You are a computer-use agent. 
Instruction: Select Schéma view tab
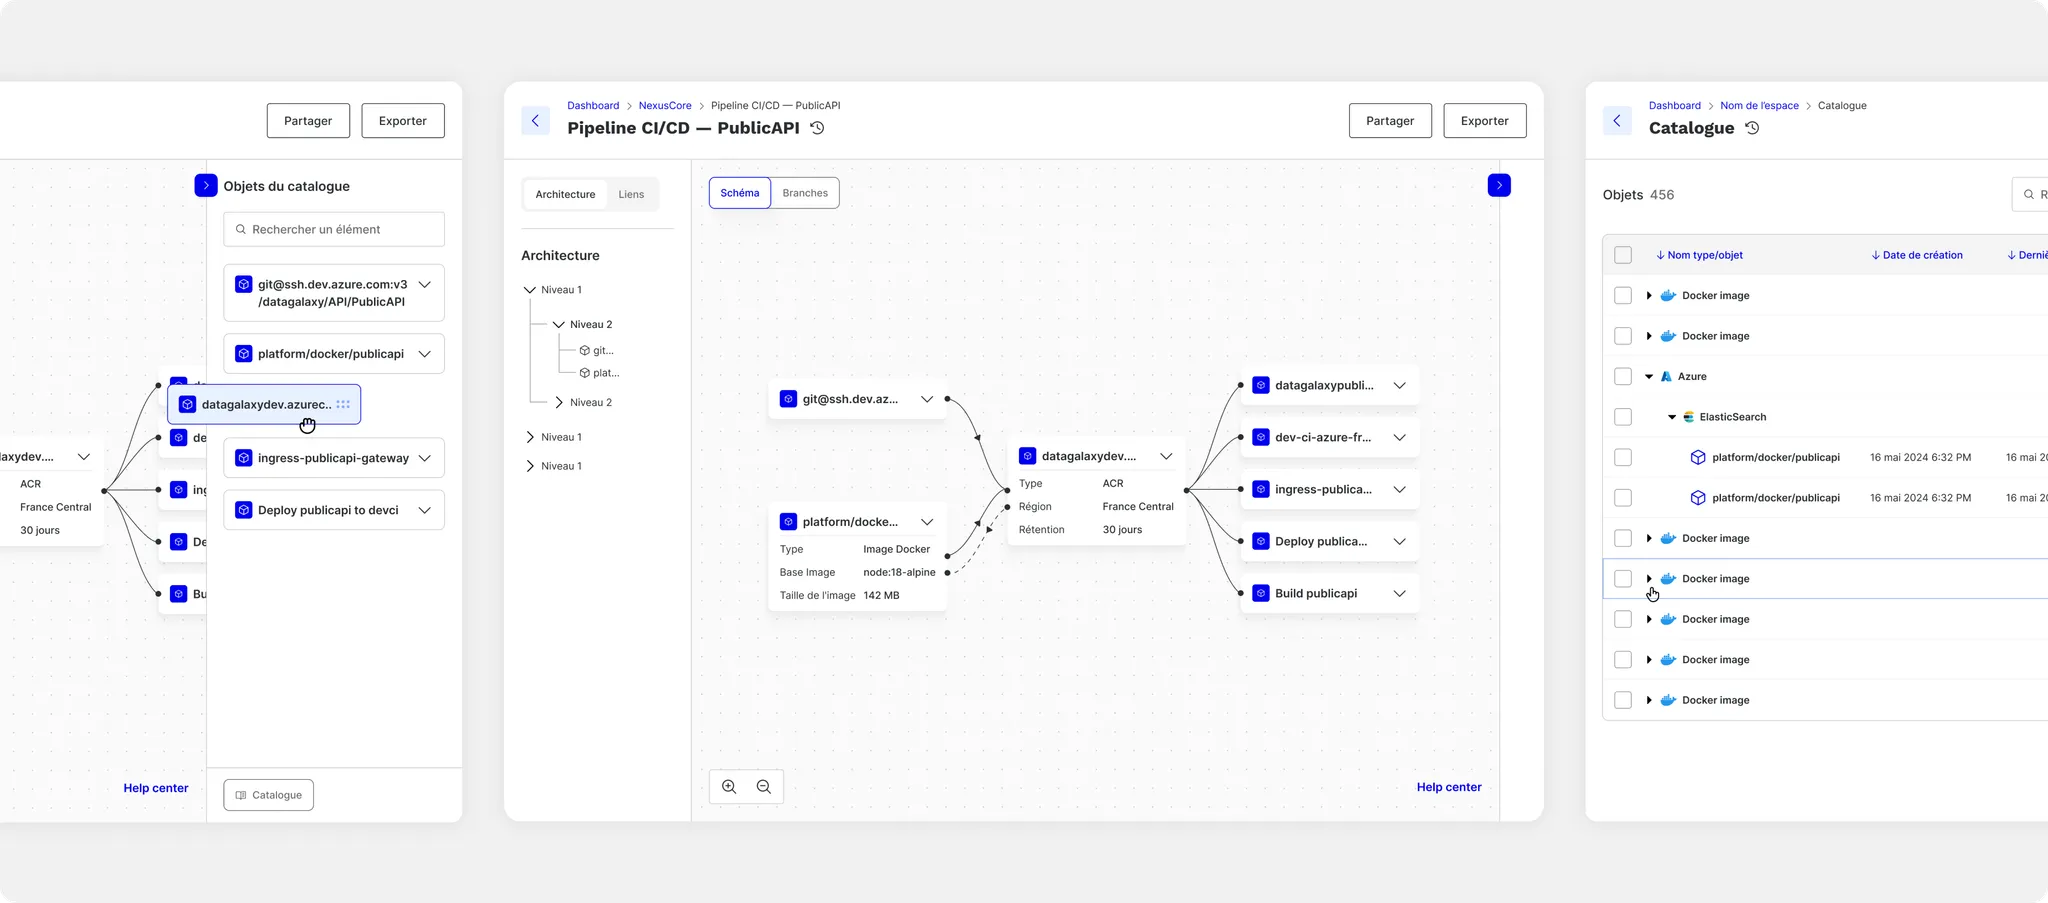740,193
